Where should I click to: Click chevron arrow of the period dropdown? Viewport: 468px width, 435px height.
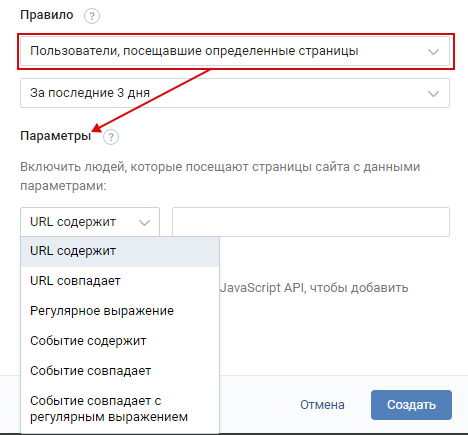point(433,94)
